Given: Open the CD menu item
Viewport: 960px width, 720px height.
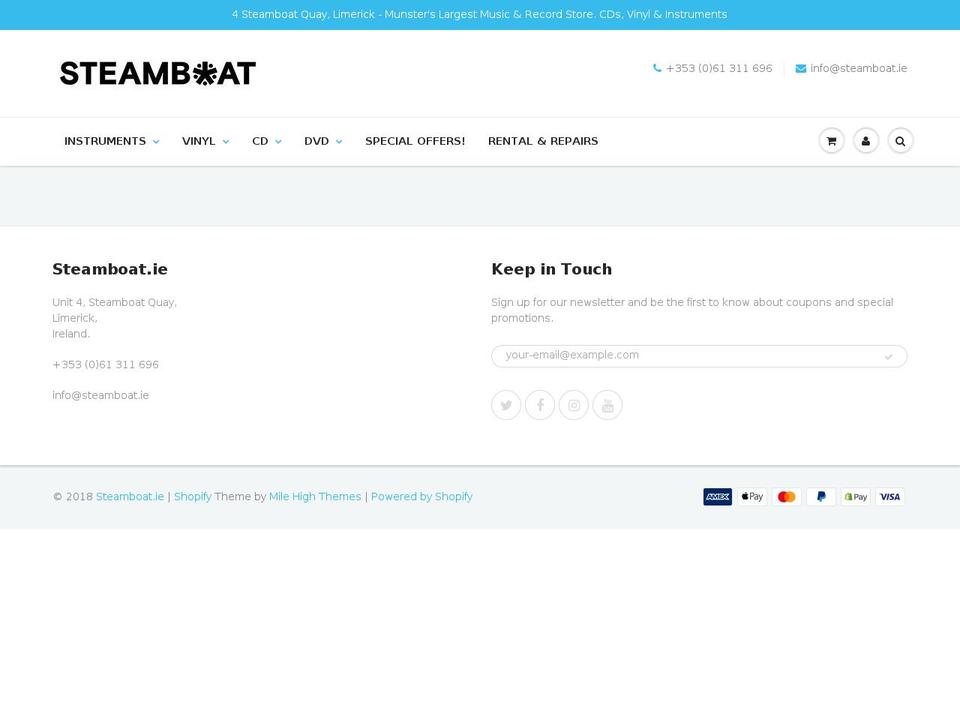Looking at the screenshot, I should click(x=260, y=141).
